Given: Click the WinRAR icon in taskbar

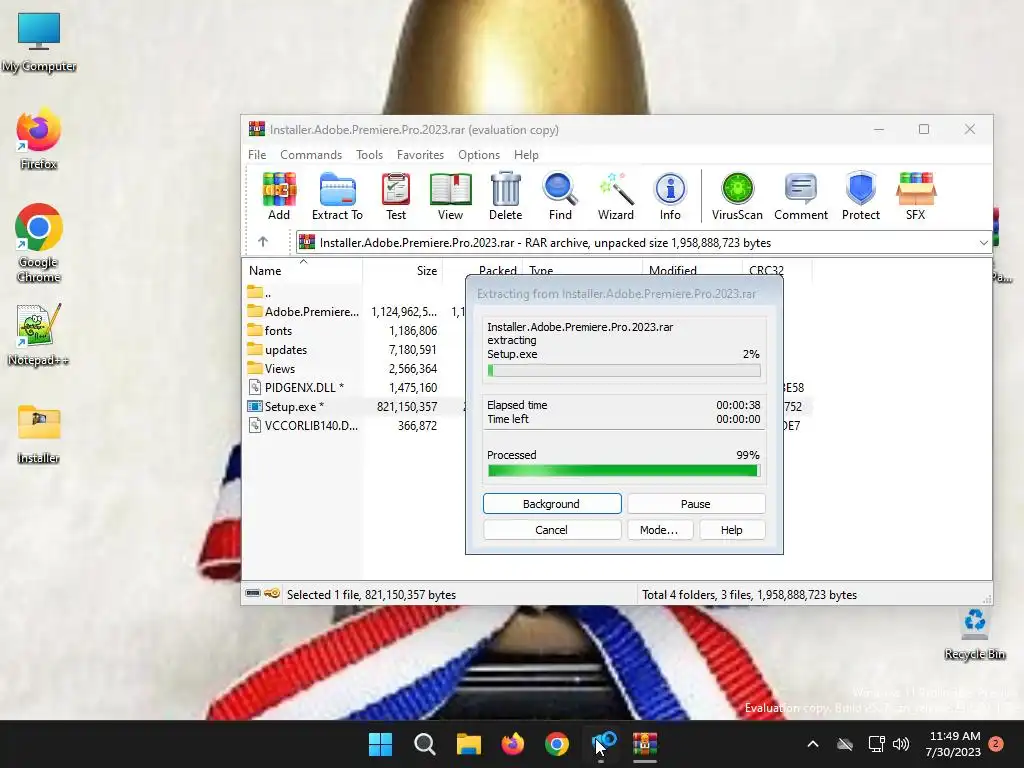Looking at the screenshot, I should pos(645,744).
